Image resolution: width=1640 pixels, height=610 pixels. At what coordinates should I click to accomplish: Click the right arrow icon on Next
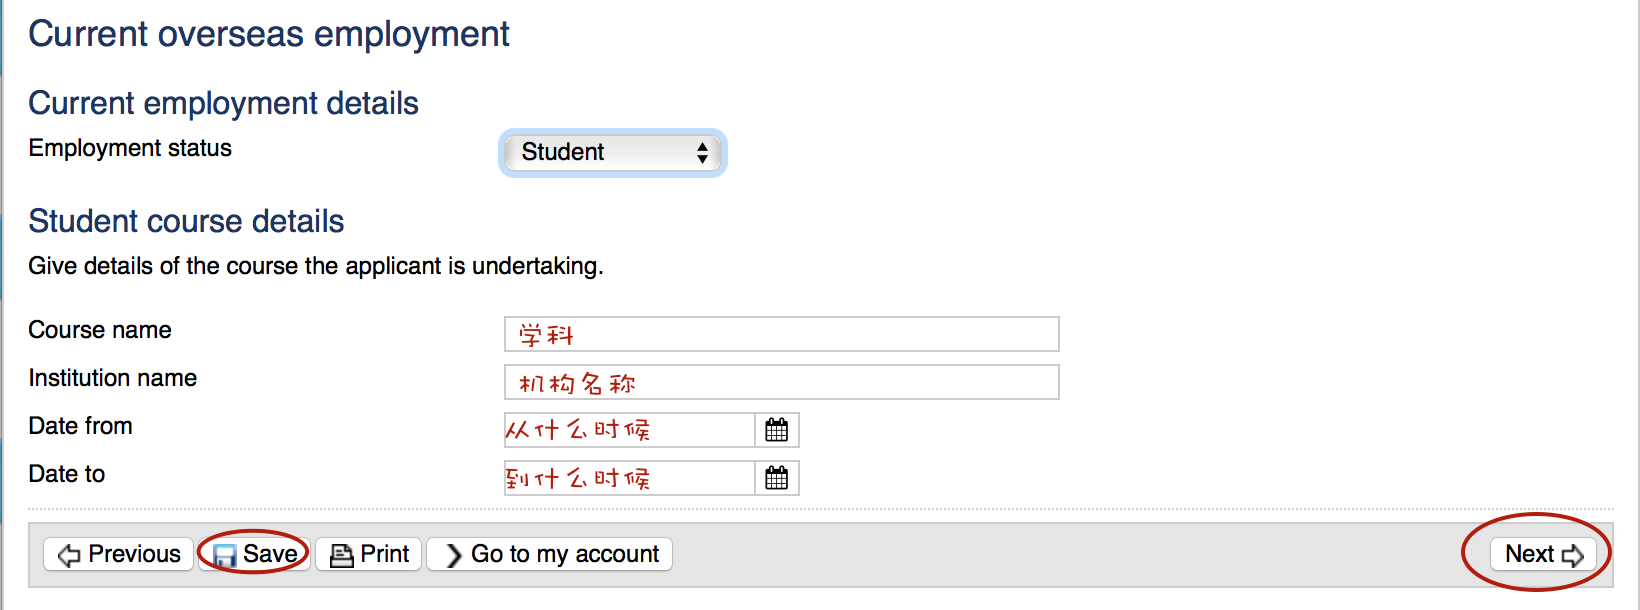(x=1573, y=555)
